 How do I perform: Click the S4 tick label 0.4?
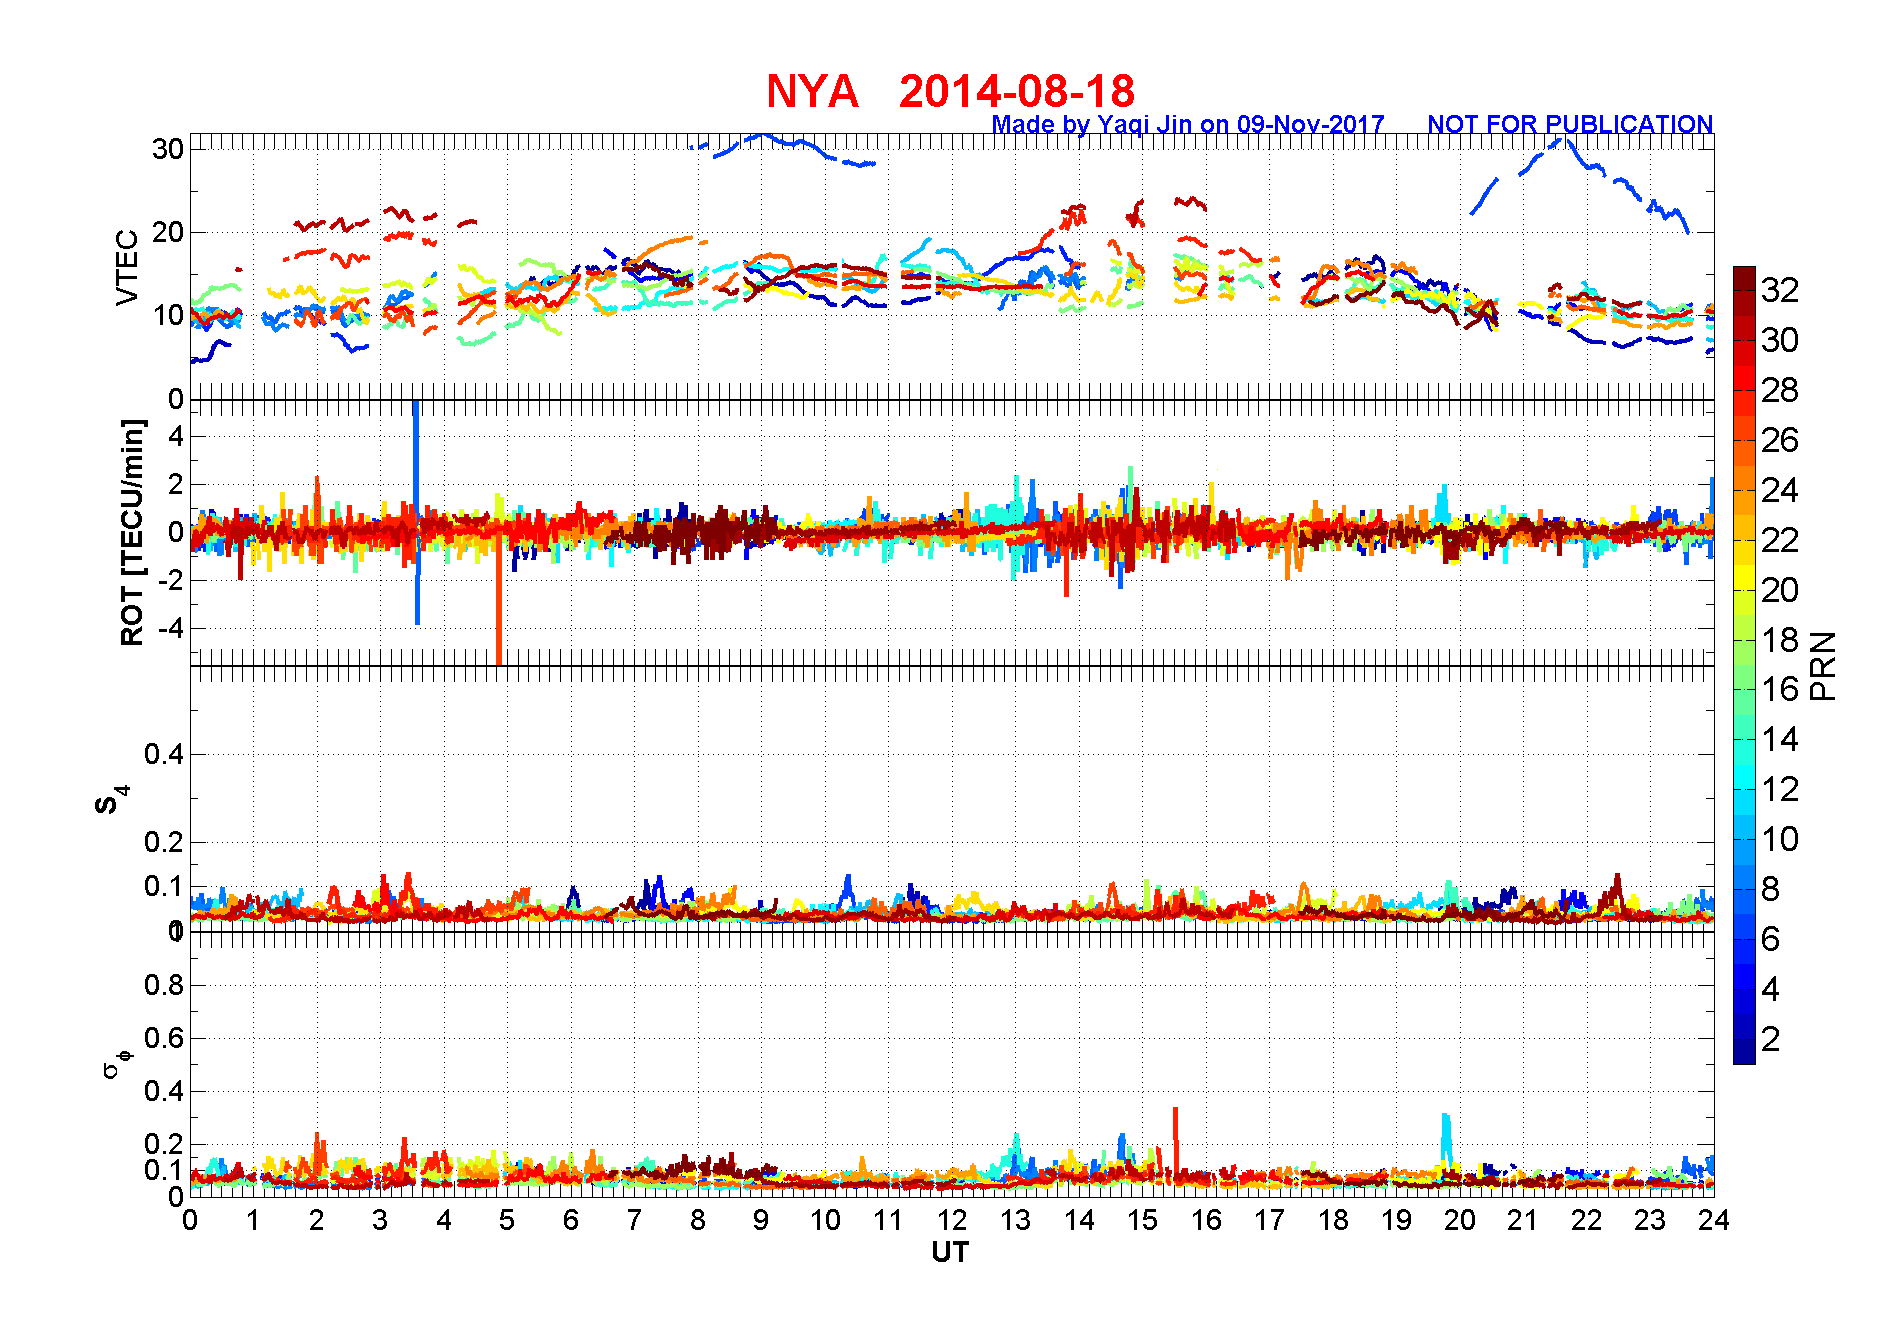point(164,754)
